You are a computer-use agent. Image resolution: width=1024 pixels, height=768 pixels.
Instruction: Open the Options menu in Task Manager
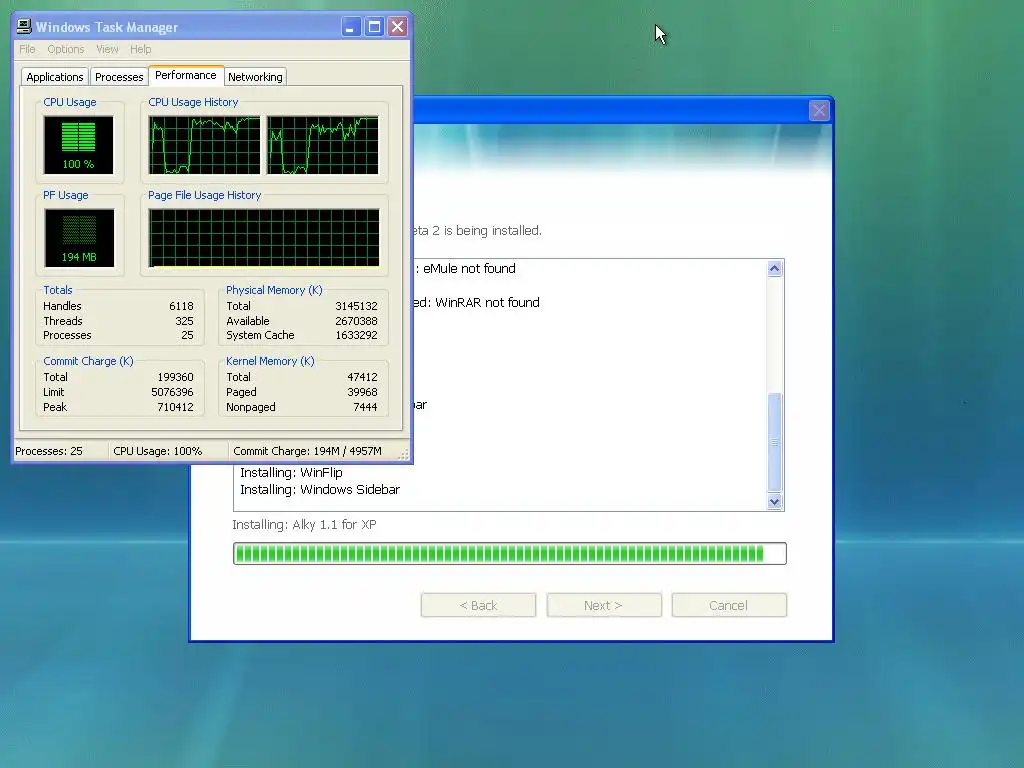[x=65, y=49]
